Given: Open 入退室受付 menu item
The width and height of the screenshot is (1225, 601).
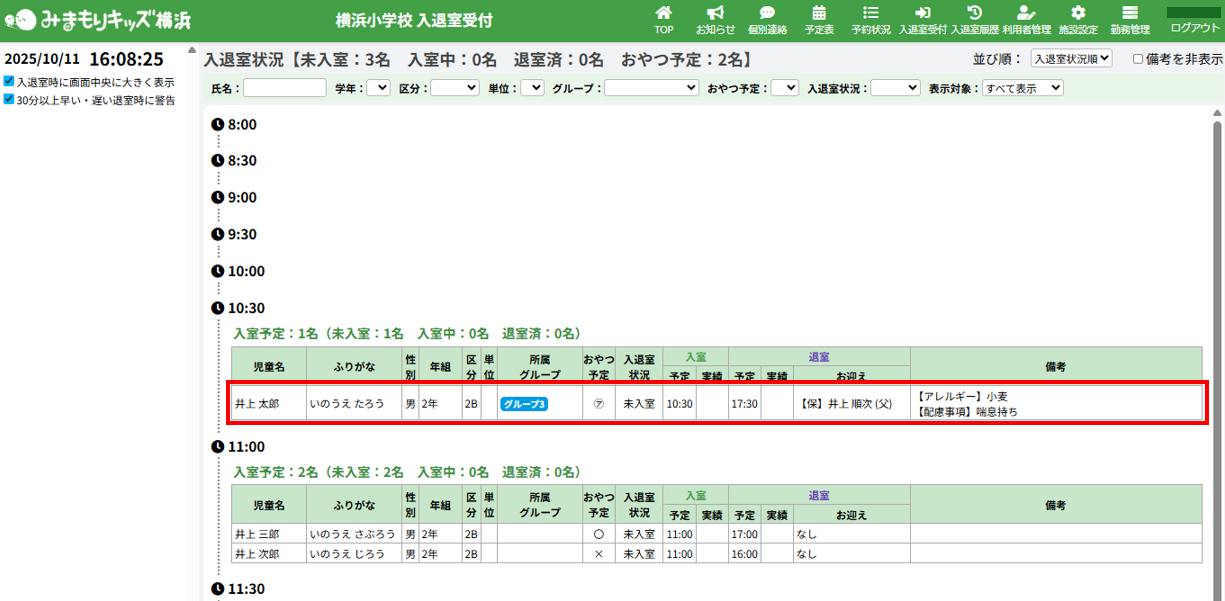Looking at the screenshot, I should 922,20.
